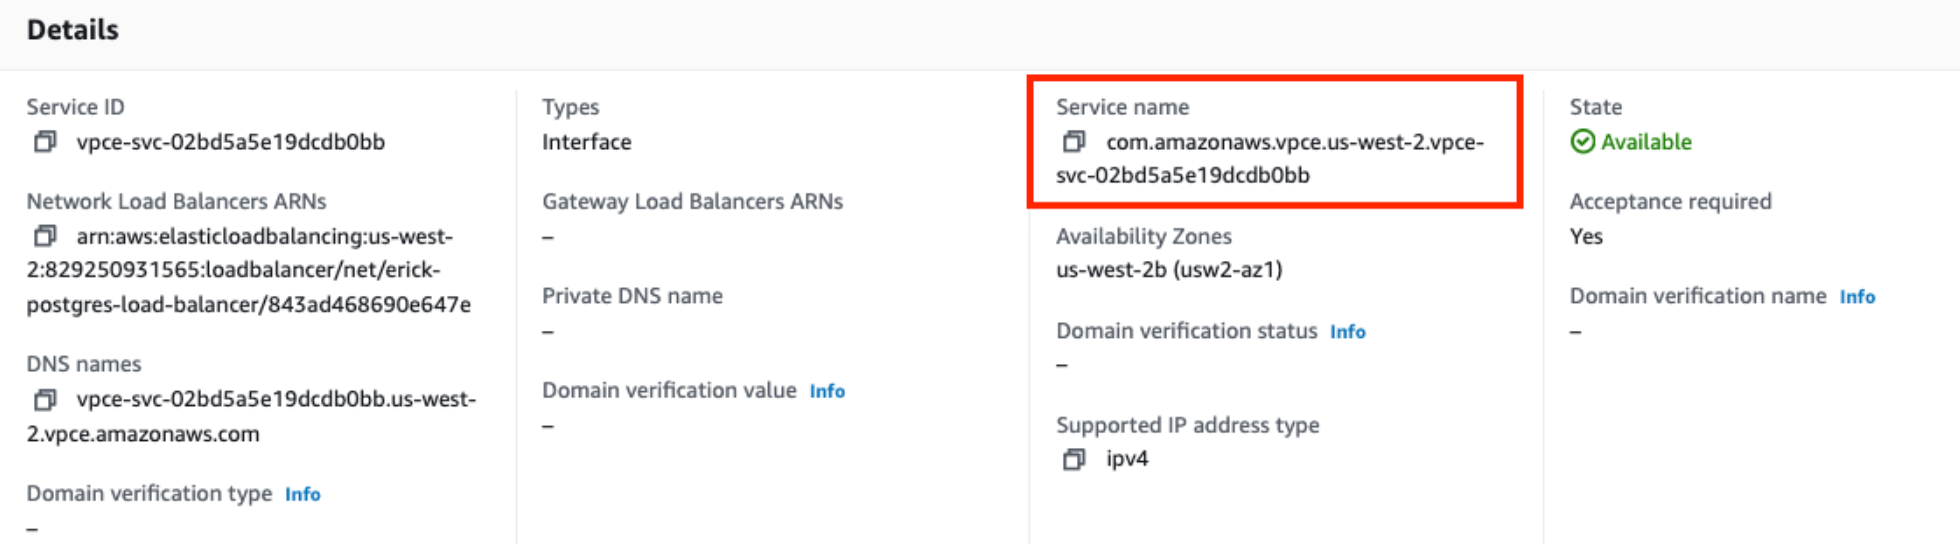Click the DNS name vpce.amazonaws.com text
The image size is (1960, 544).
[251, 416]
